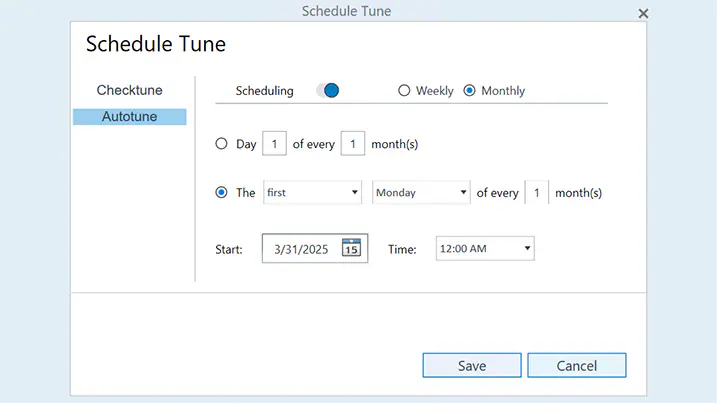Select the 'The first Monday' radio option

(x=221, y=192)
